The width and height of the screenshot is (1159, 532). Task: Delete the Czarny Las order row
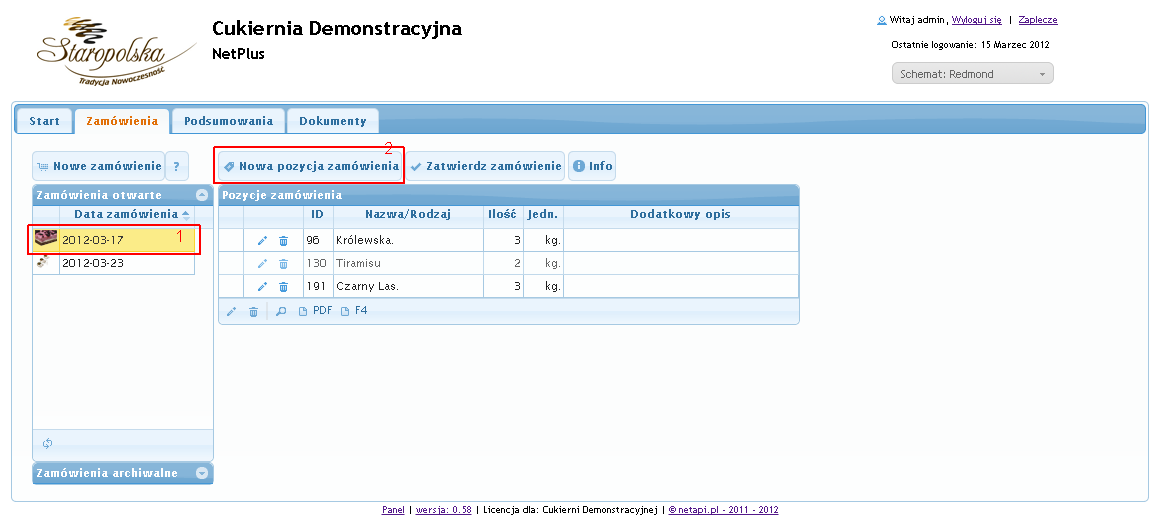click(283, 287)
